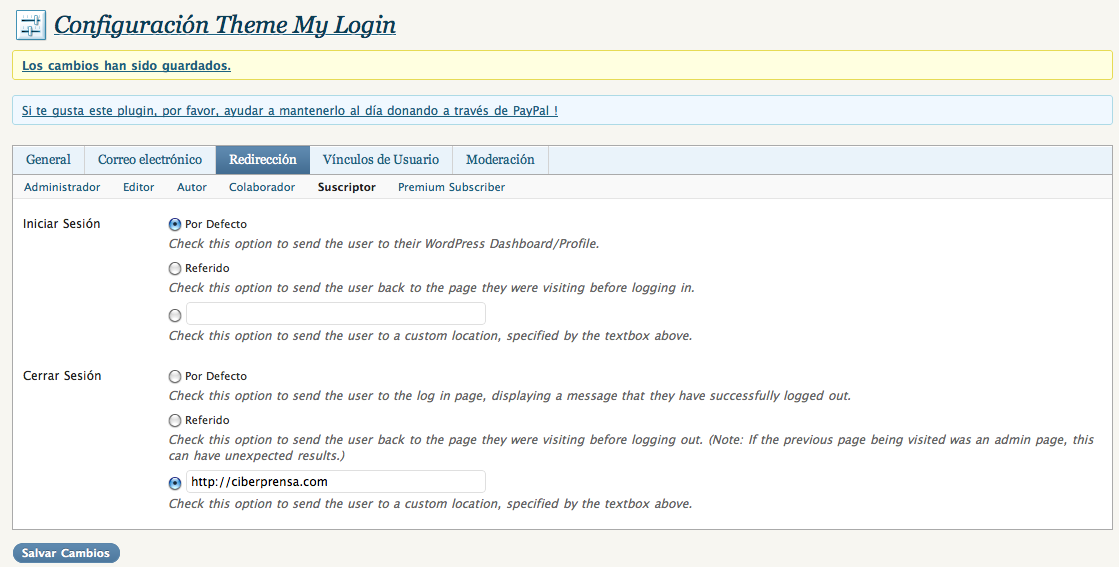Open the Colaborador role sub-tab
This screenshot has height=567, width=1119.
(262, 187)
